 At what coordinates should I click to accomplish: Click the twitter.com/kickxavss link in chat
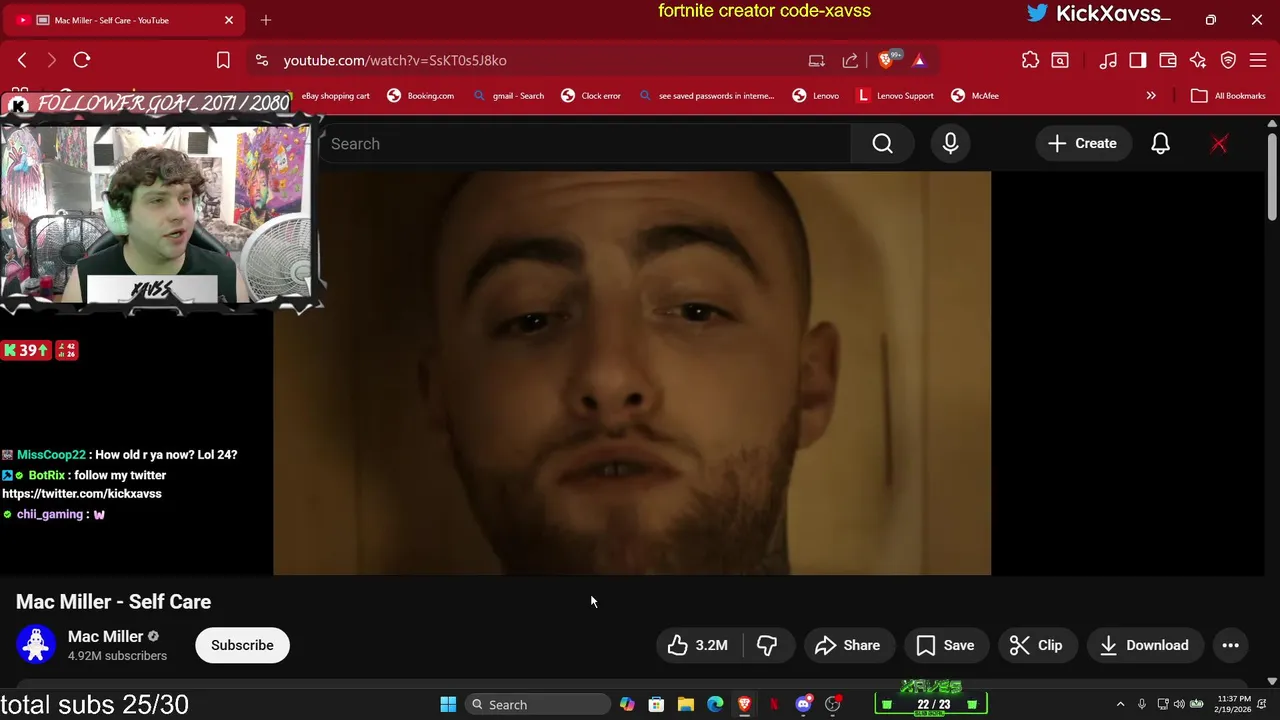82,494
